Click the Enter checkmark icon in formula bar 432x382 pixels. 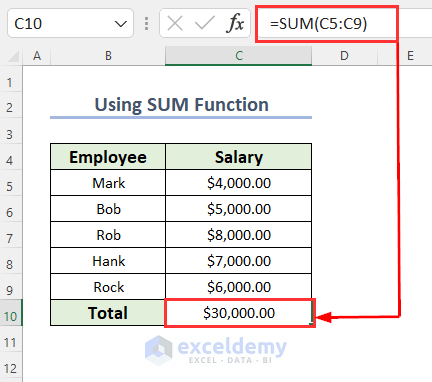[x=205, y=23]
